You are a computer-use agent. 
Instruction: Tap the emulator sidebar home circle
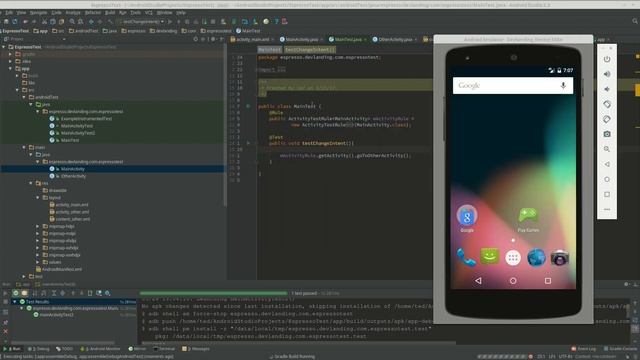point(607,179)
